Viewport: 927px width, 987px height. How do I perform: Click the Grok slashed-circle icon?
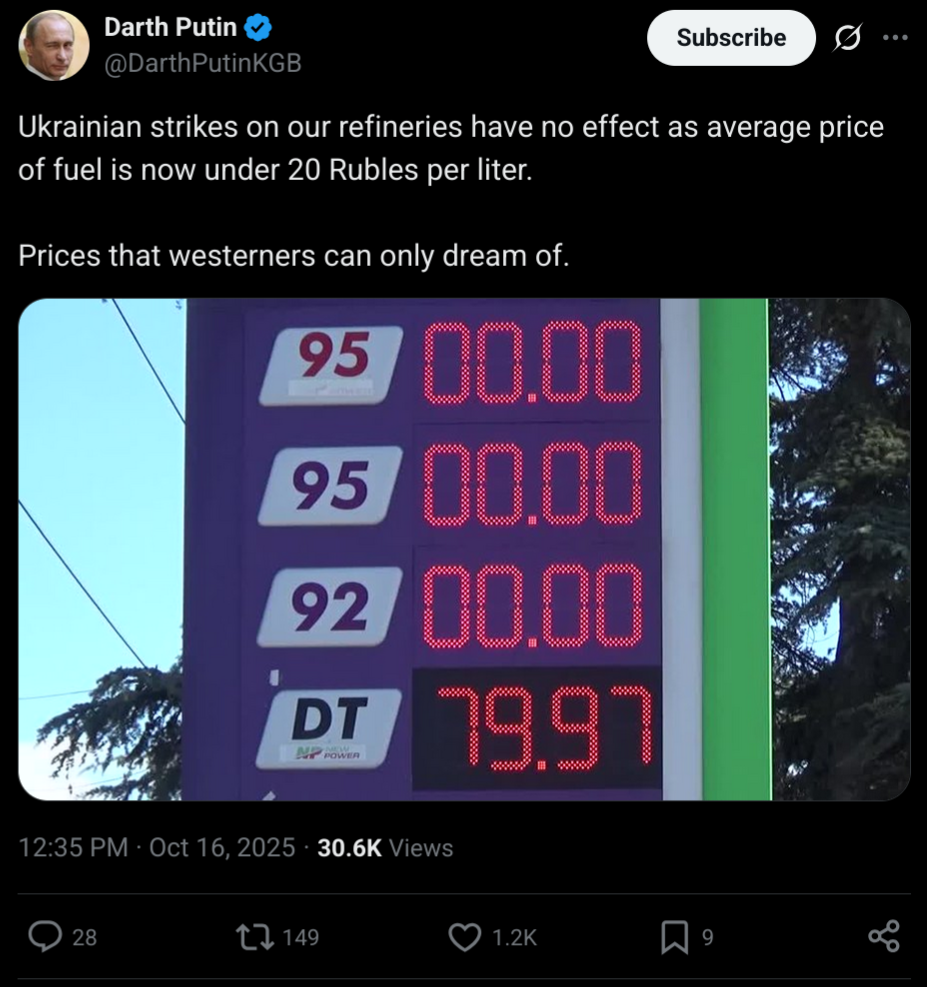tap(847, 38)
